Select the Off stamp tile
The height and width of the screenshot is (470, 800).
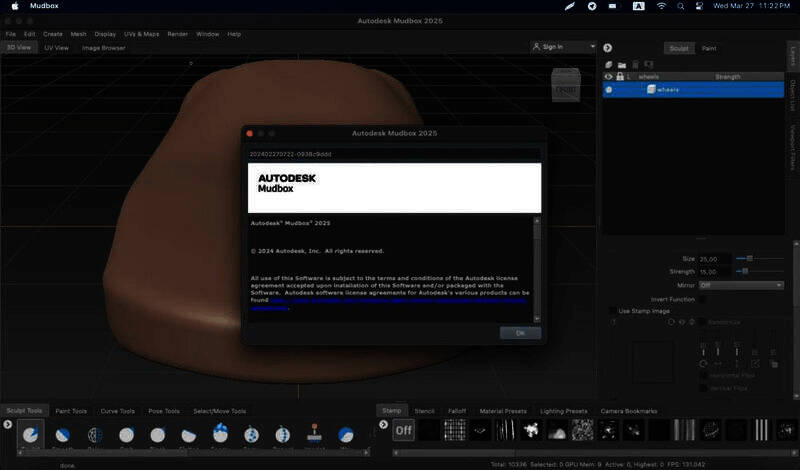click(x=404, y=430)
